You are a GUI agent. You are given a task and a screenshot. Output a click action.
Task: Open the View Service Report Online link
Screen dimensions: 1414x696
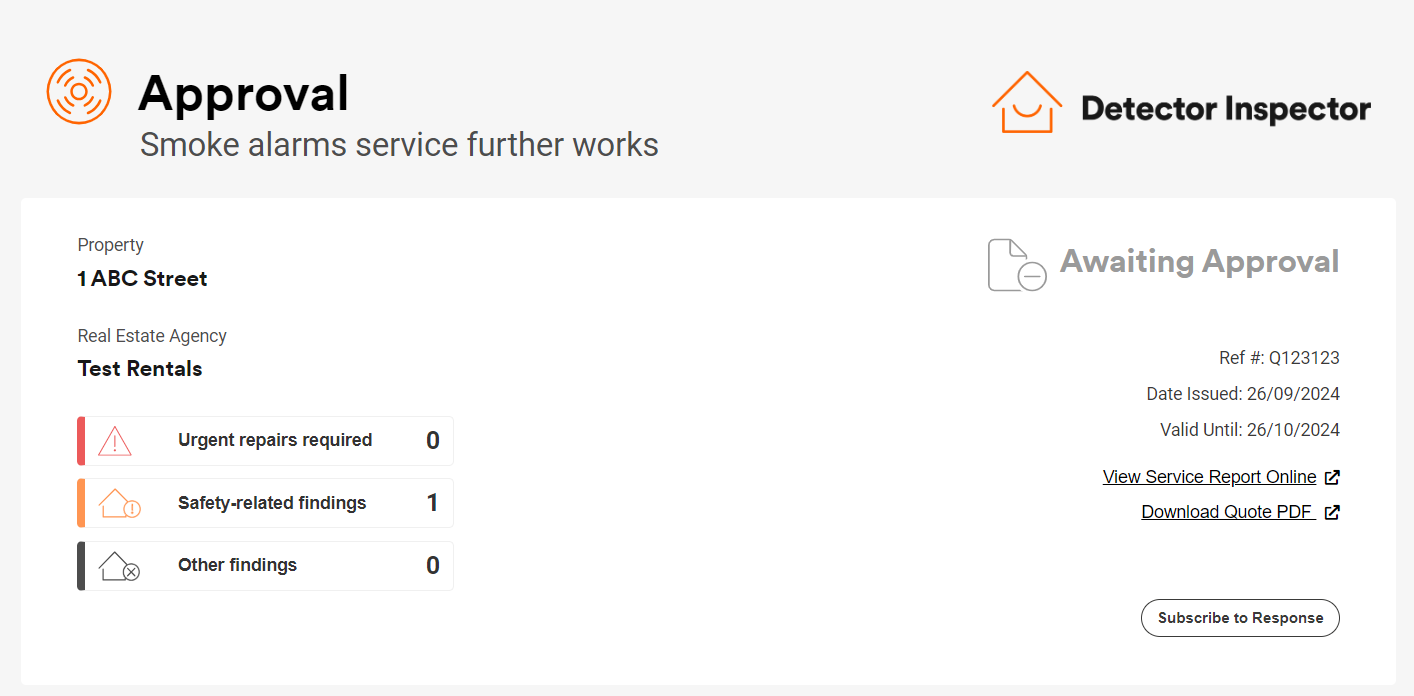click(1208, 477)
